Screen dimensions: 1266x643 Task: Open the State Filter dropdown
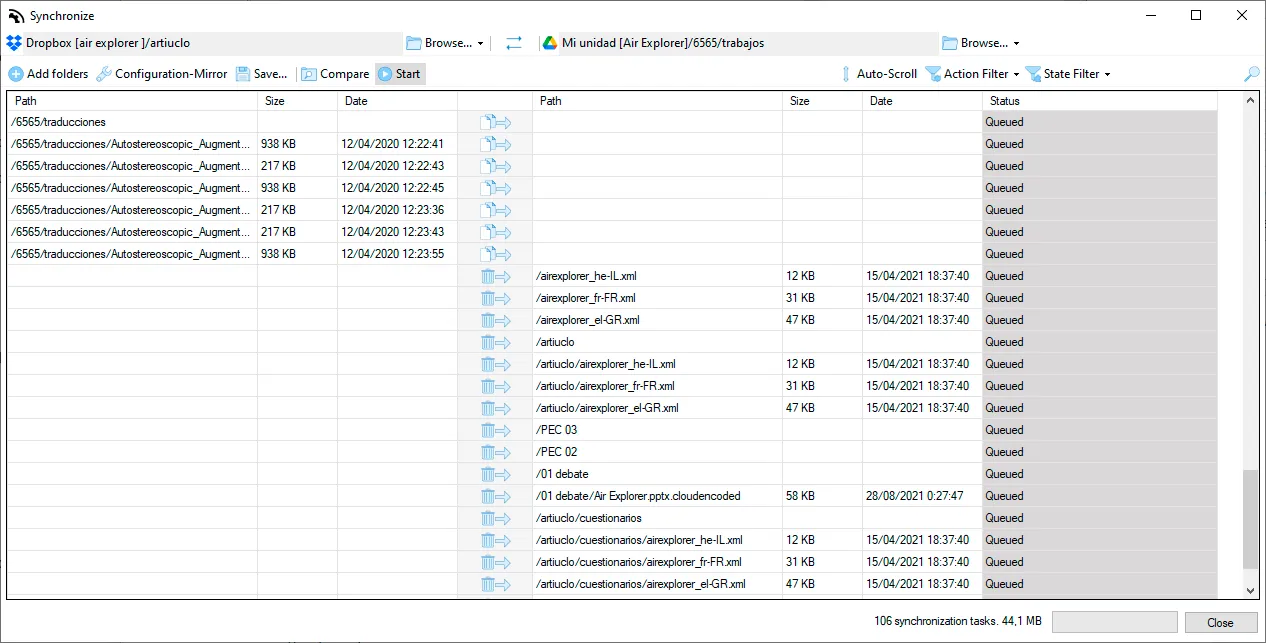point(1068,74)
